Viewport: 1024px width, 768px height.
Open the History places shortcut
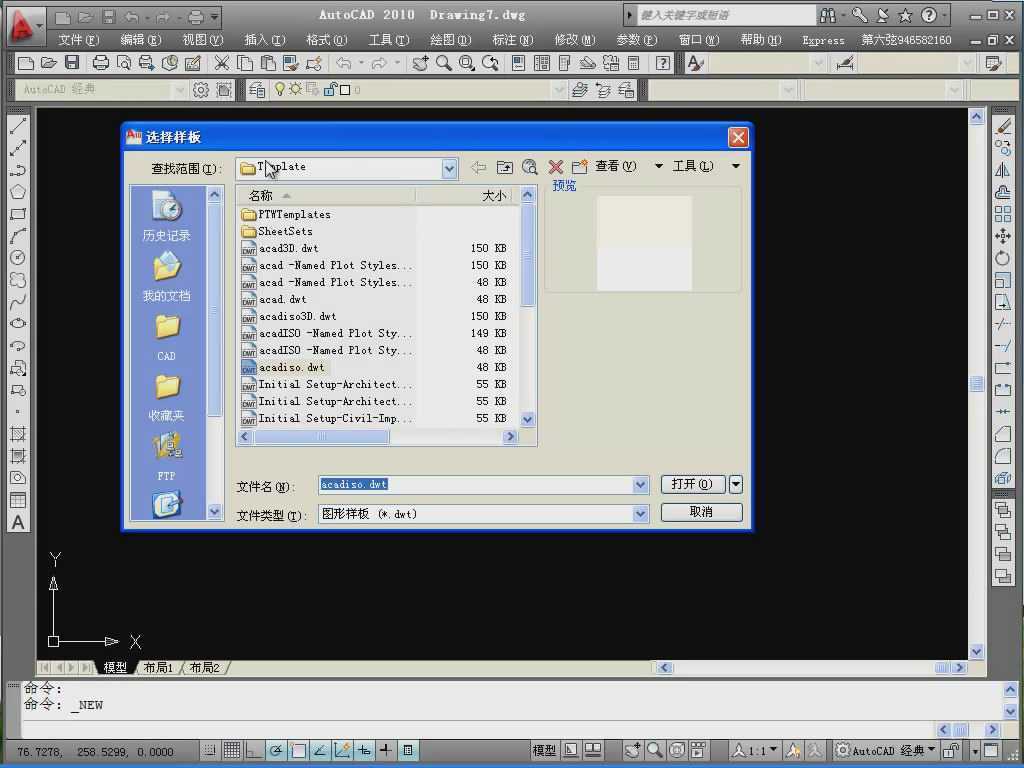point(167,216)
